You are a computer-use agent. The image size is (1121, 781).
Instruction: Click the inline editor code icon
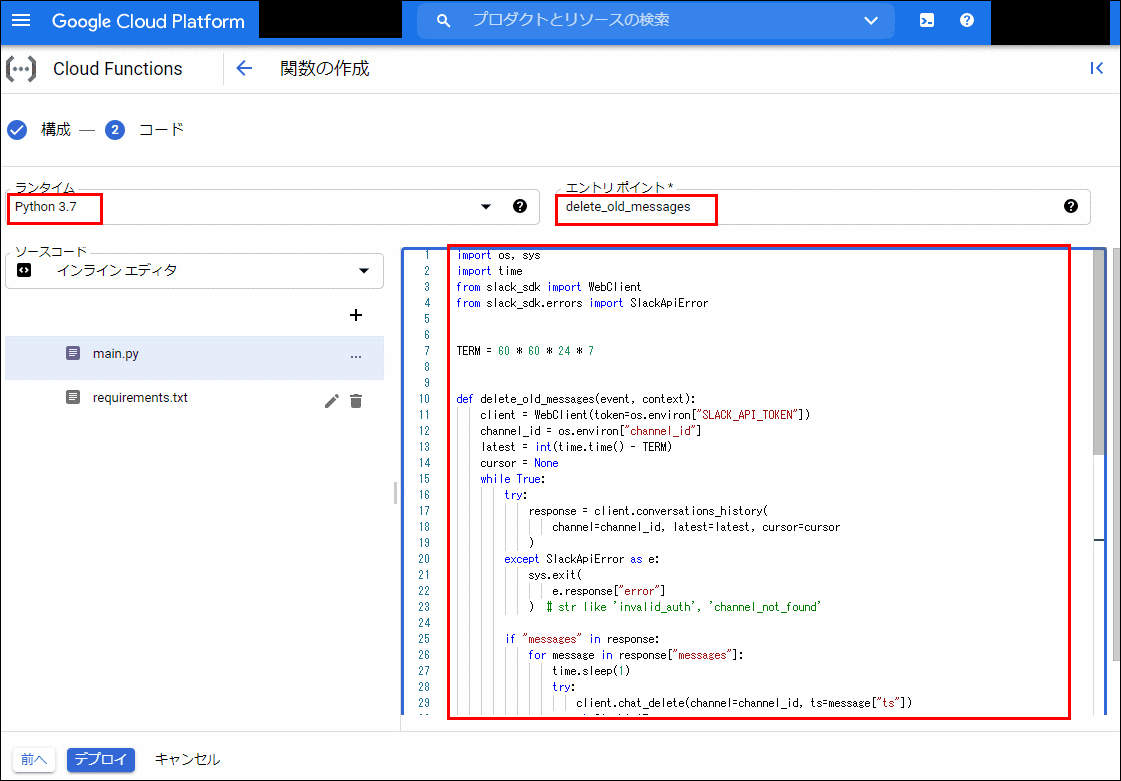pyautogui.click(x=24, y=270)
